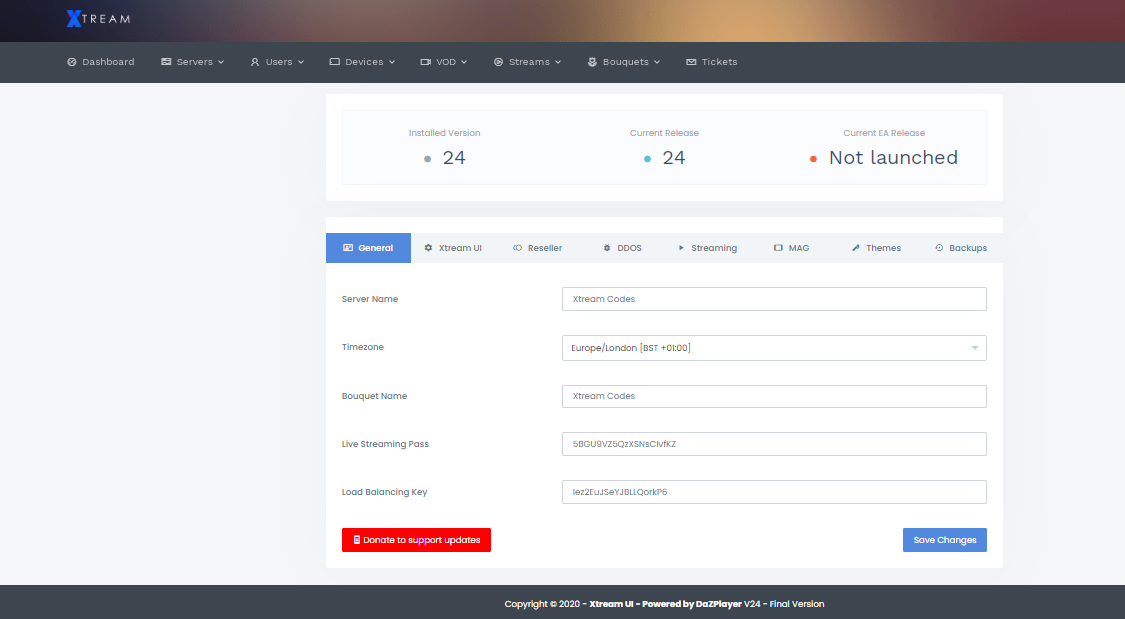
Task: Switch to the Xtream UI tab
Action: [x=453, y=247]
